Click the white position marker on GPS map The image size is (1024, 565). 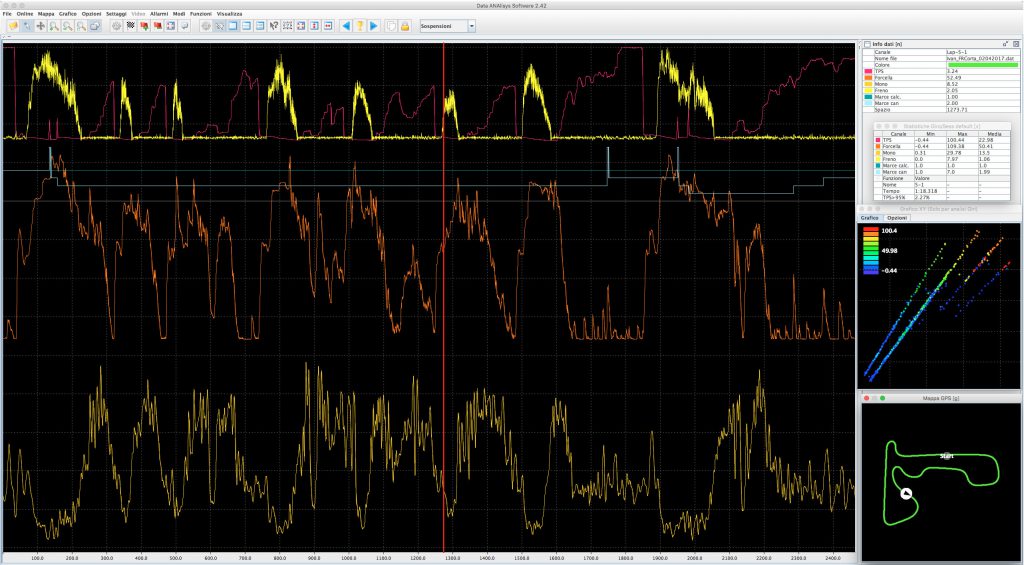(x=906, y=492)
